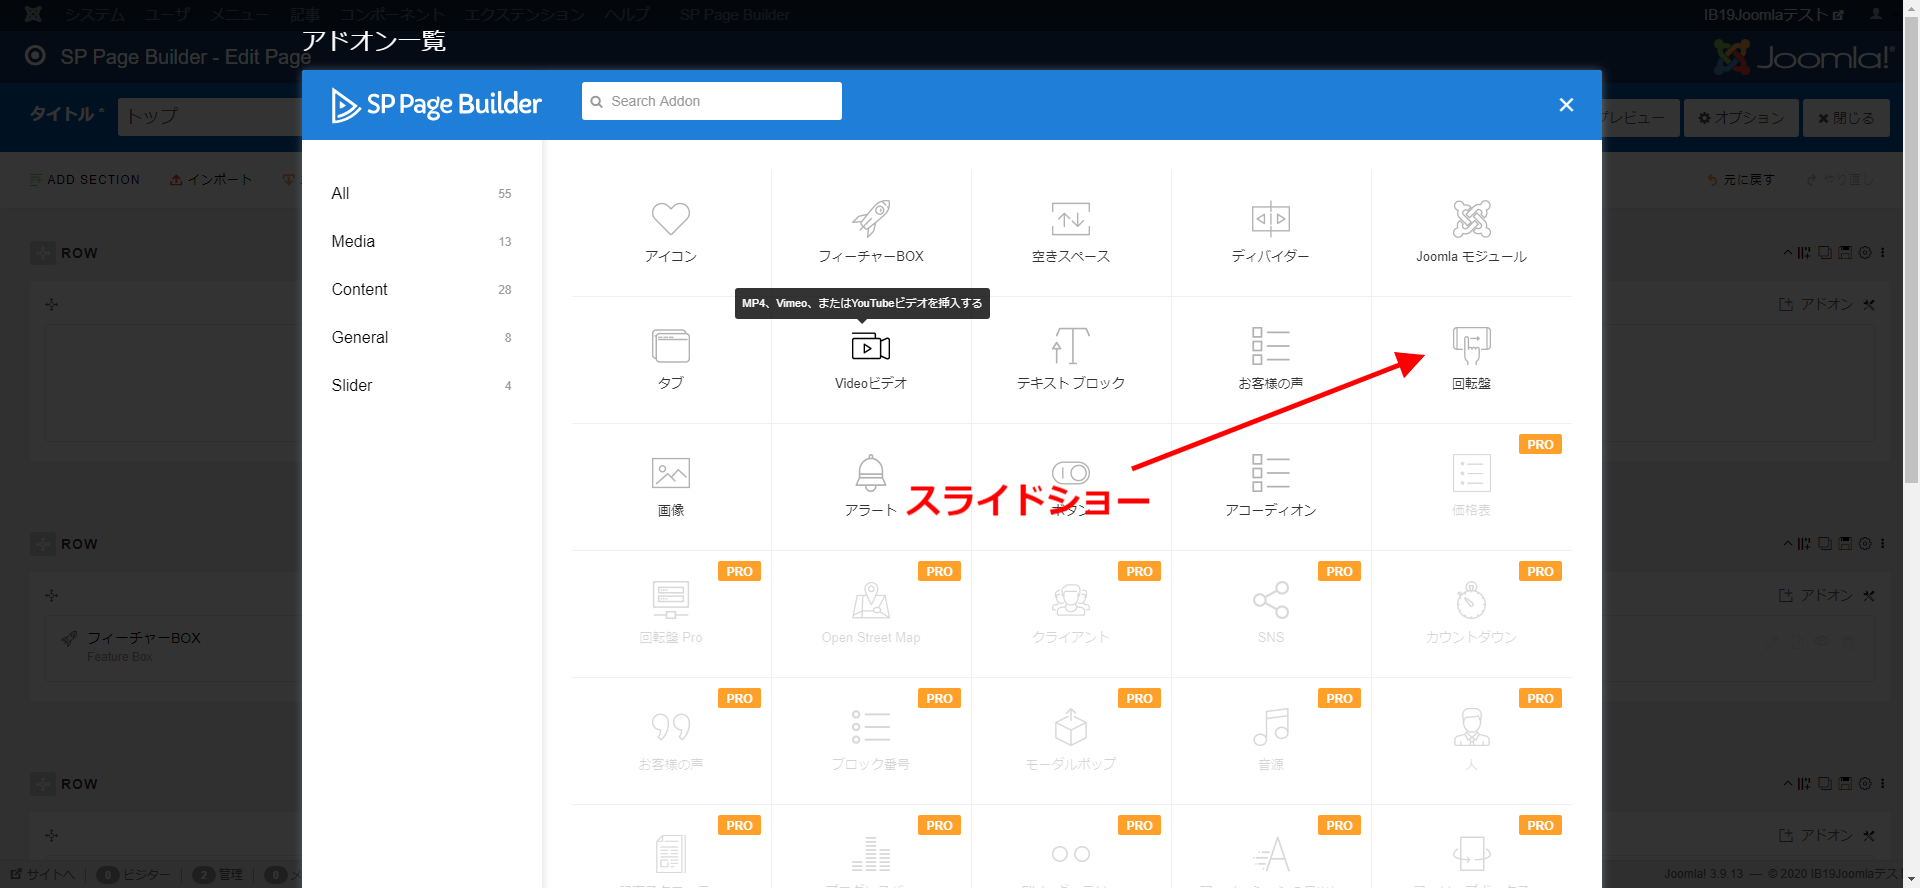Viewport: 1920px width, 888px height.
Task: Open the General addon category
Action: pos(360,338)
